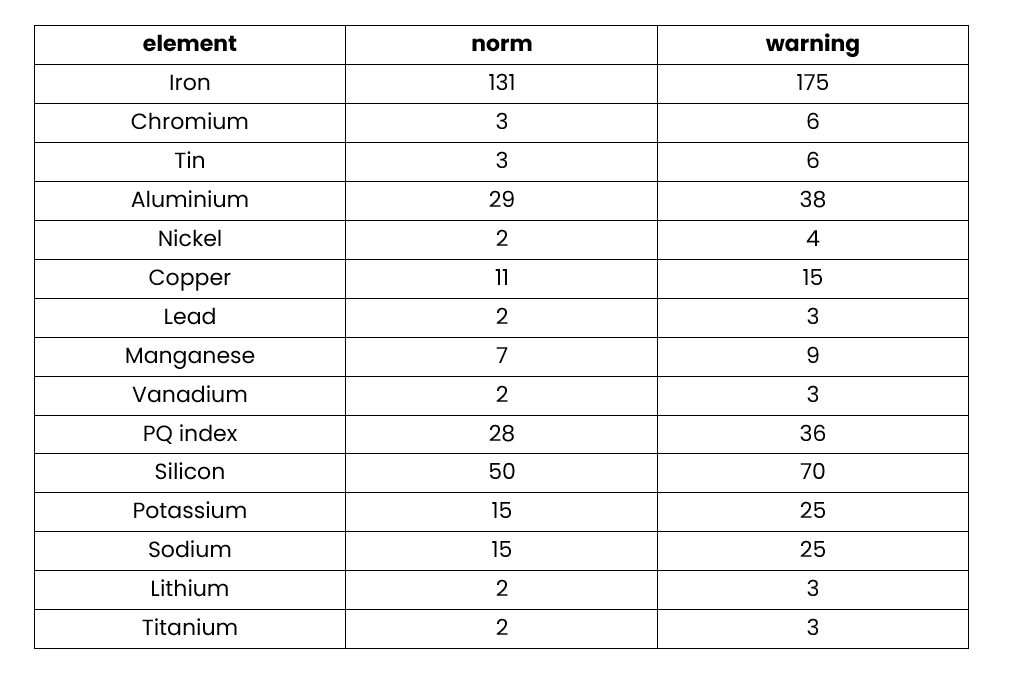Select the Vanadium element cell
1010x676 pixels.
[190, 395]
